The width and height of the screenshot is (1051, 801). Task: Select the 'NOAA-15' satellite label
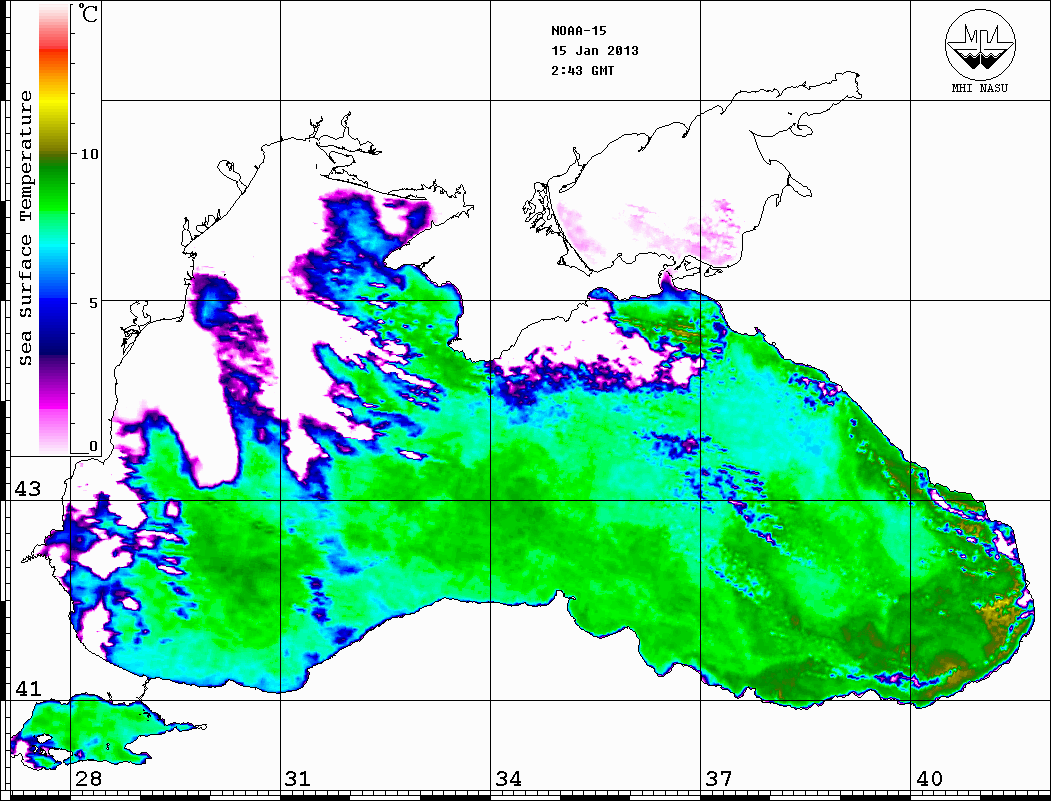click(x=578, y=31)
